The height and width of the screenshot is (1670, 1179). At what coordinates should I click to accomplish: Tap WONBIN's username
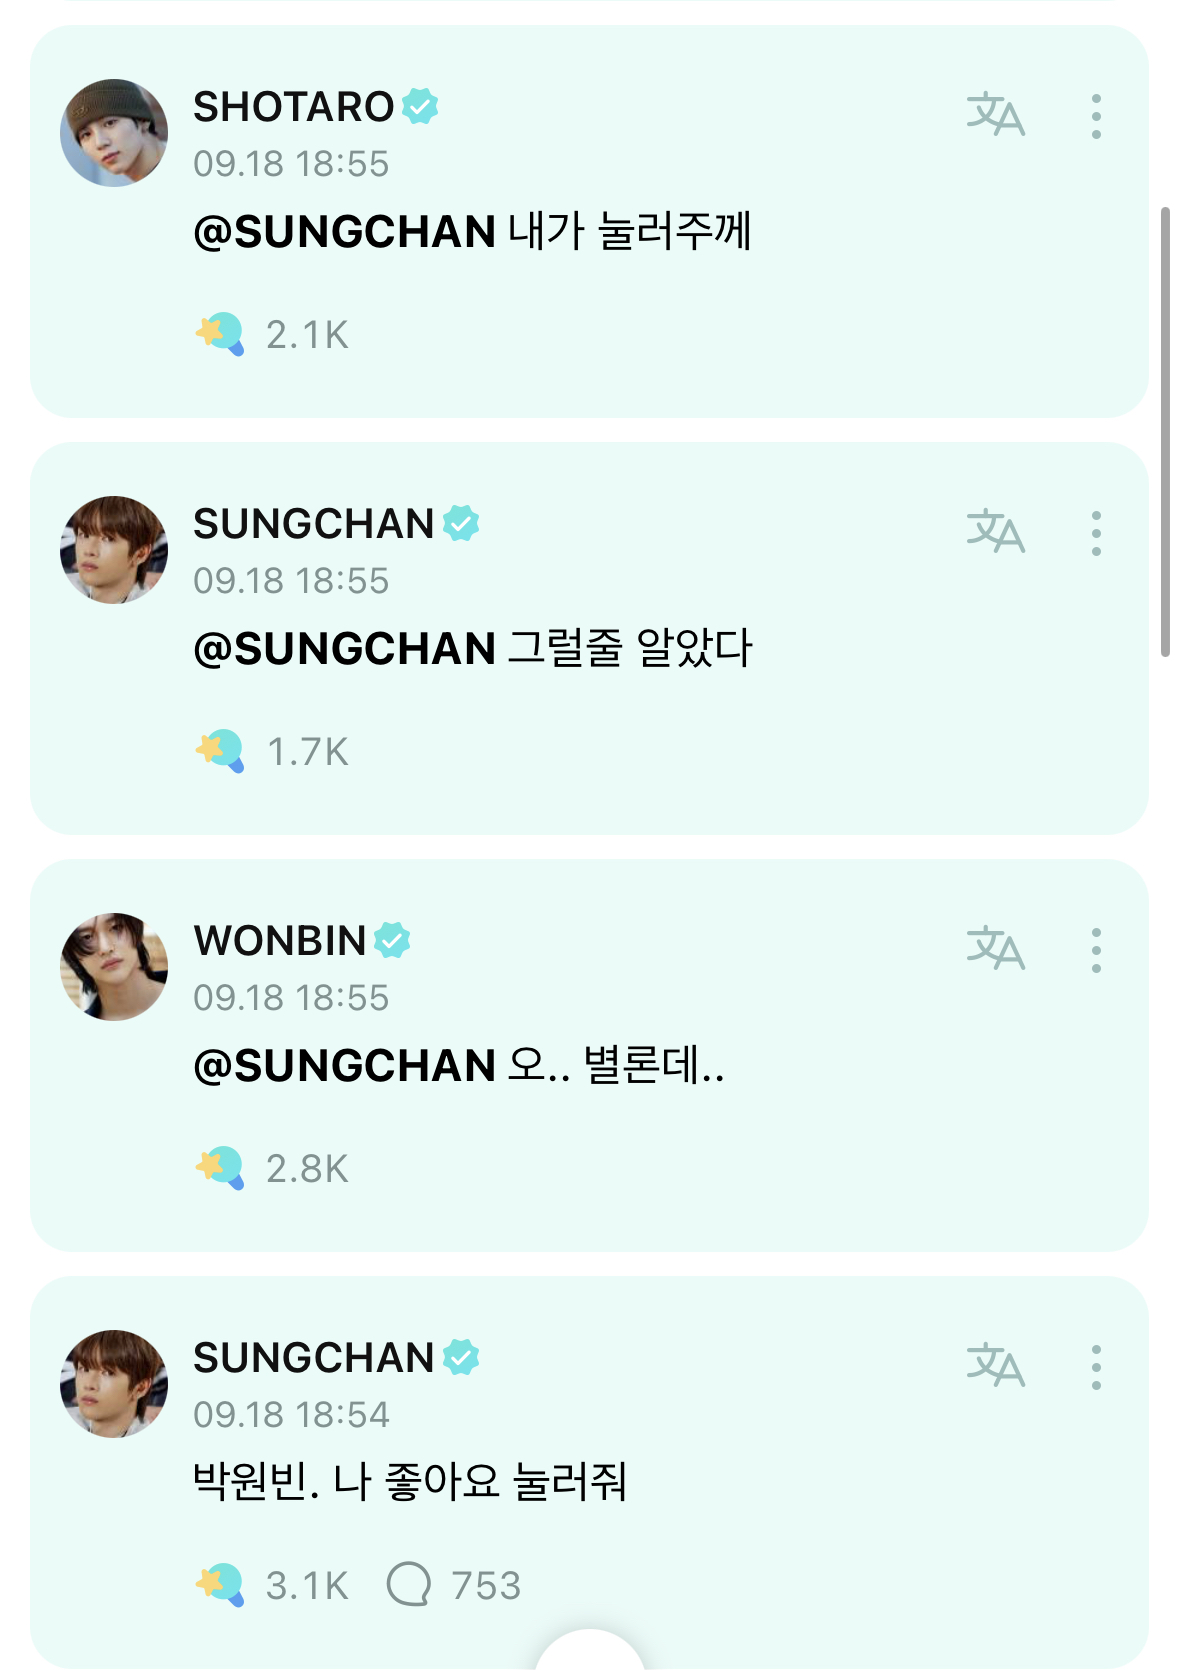(x=280, y=941)
